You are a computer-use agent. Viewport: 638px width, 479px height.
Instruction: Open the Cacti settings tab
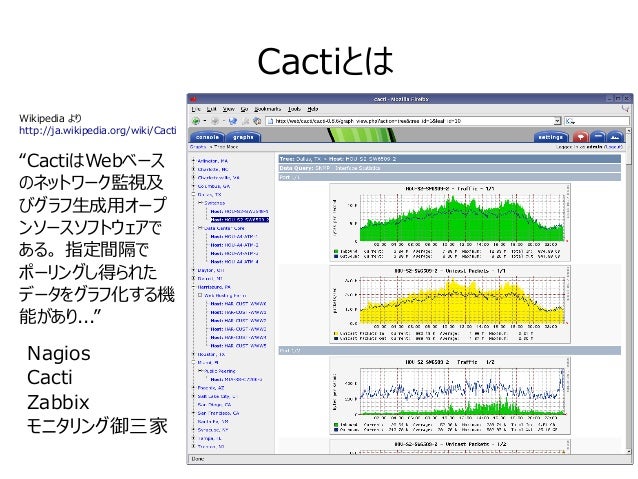click(x=551, y=137)
